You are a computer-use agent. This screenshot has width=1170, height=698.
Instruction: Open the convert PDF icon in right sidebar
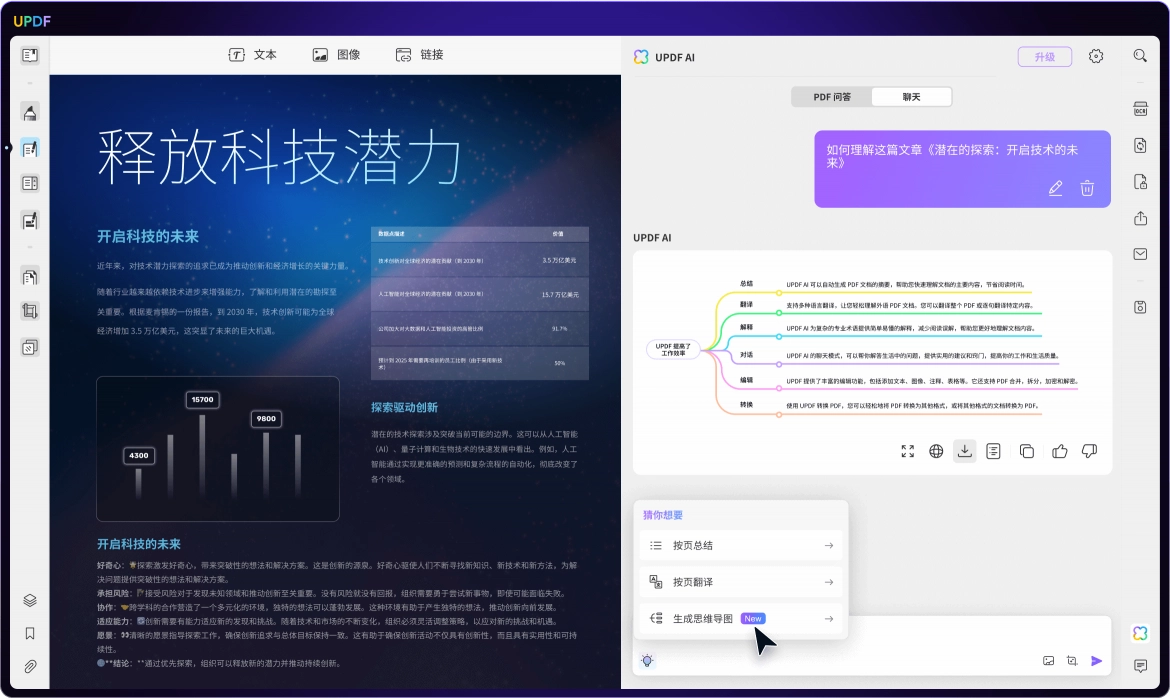[1140, 146]
